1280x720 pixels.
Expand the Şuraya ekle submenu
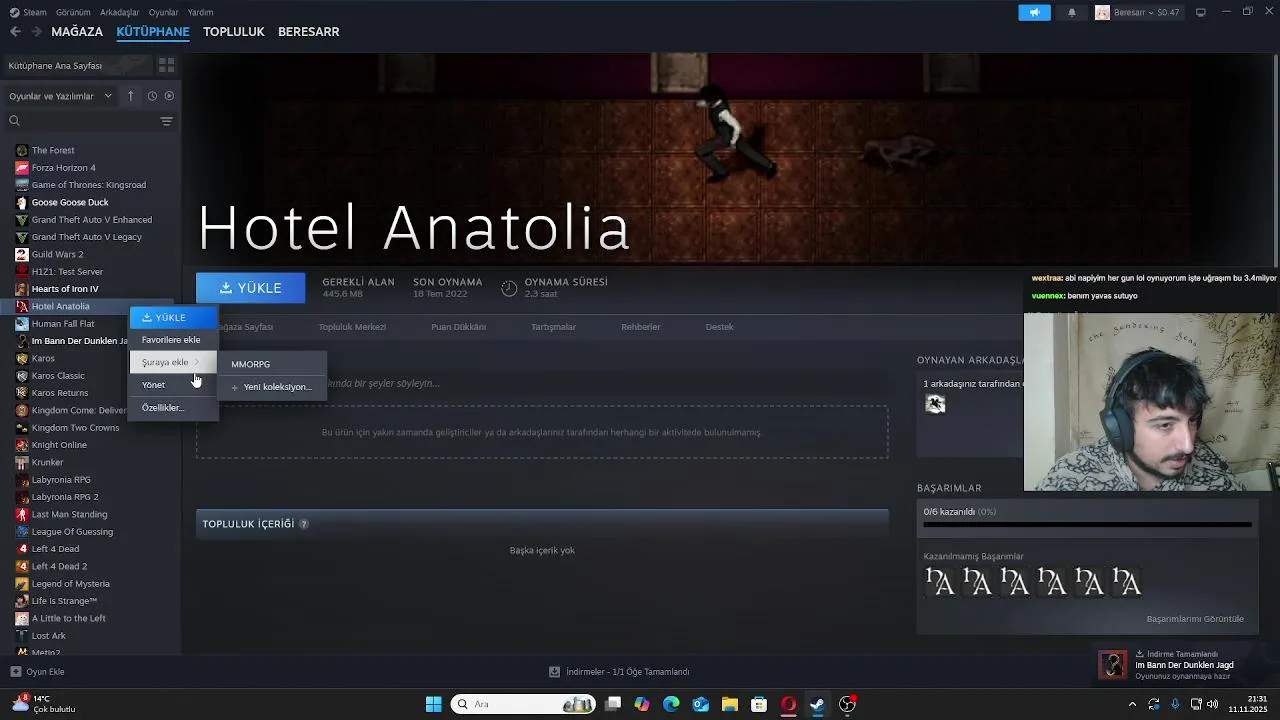tap(173, 362)
